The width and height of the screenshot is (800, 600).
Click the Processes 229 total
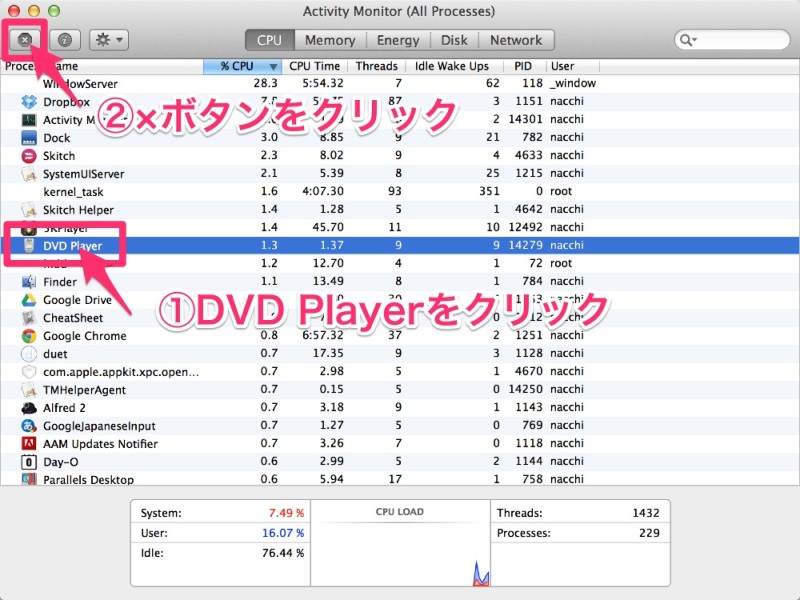(x=649, y=533)
